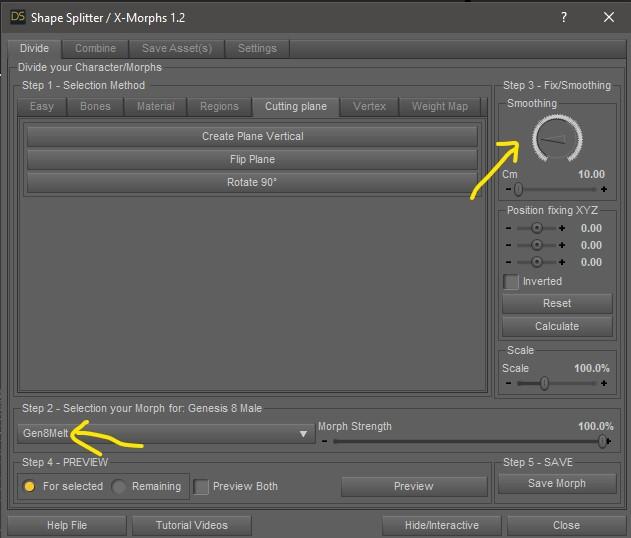Viewport: 631px width, 538px height.
Task: Click the Calculate button
Action: 557,326
